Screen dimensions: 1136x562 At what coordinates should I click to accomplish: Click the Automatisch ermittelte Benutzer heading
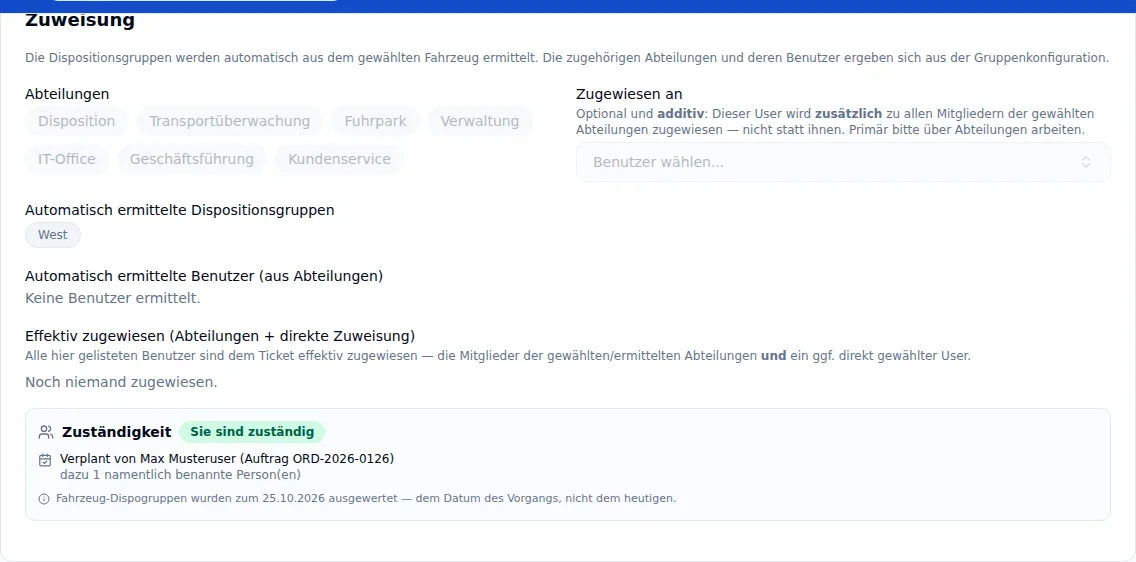click(204, 276)
